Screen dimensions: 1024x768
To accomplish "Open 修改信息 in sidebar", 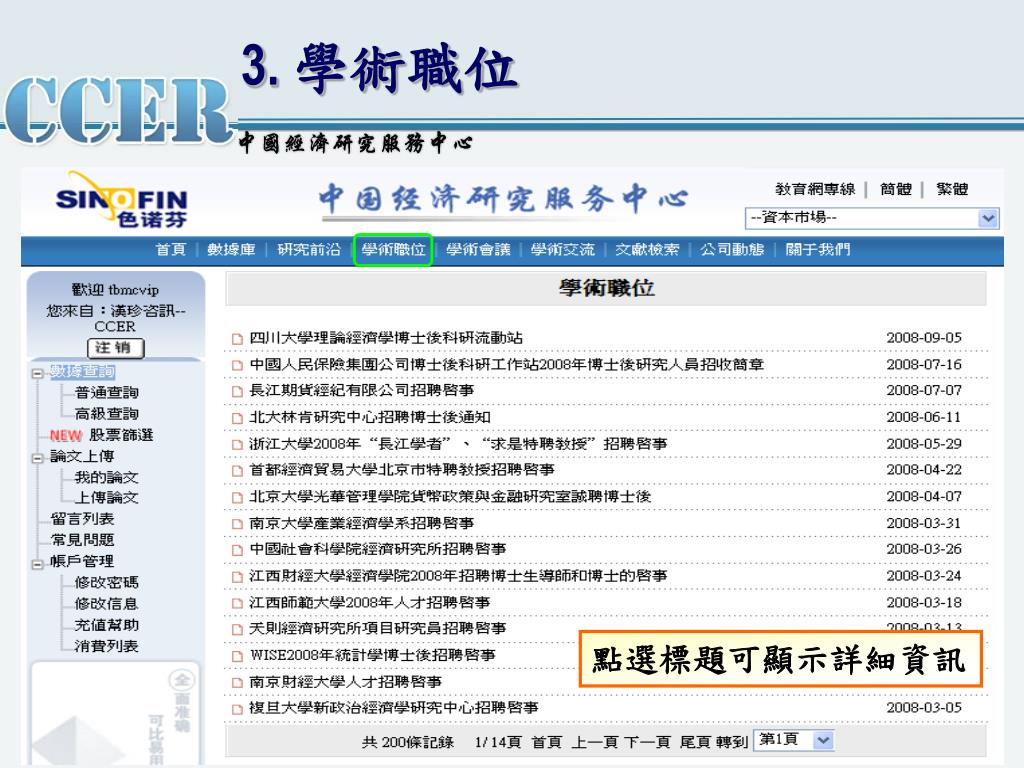I will click(x=106, y=603).
